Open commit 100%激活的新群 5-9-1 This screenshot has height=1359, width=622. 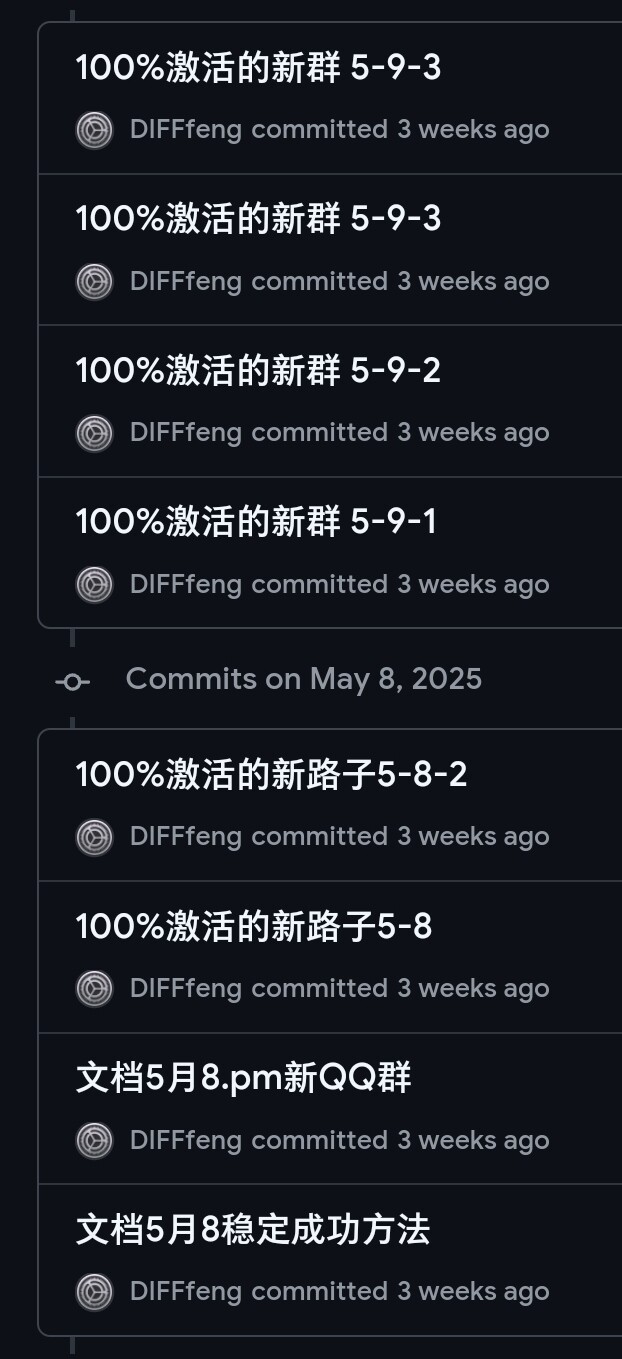click(x=256, y=521)
